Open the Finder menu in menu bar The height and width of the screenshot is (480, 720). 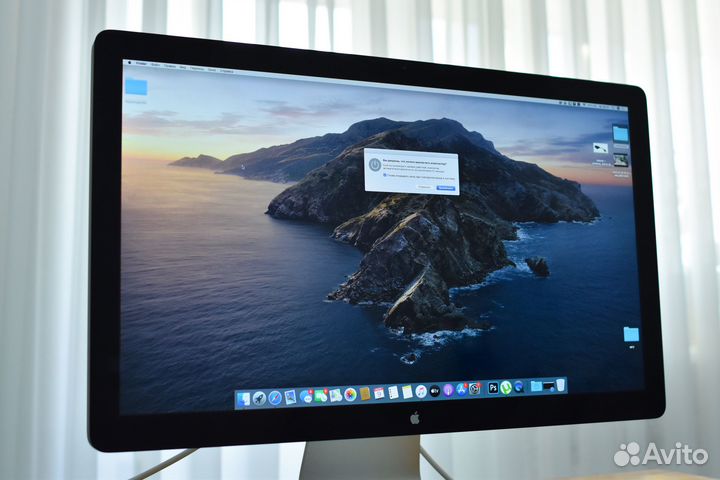(x=141, y=63)
